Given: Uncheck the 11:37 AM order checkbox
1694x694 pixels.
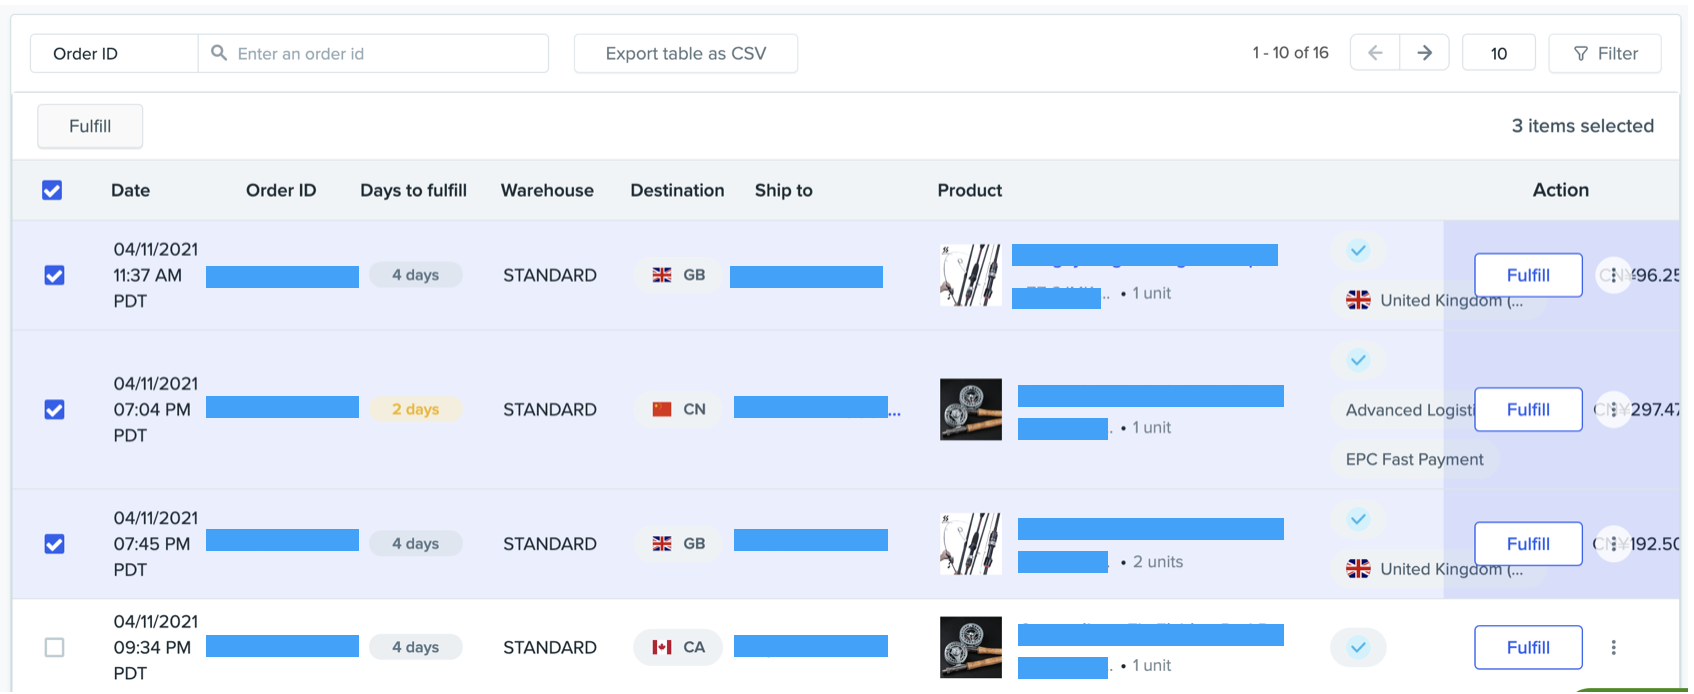Looking at the screenshot, I should pos(55,275).
